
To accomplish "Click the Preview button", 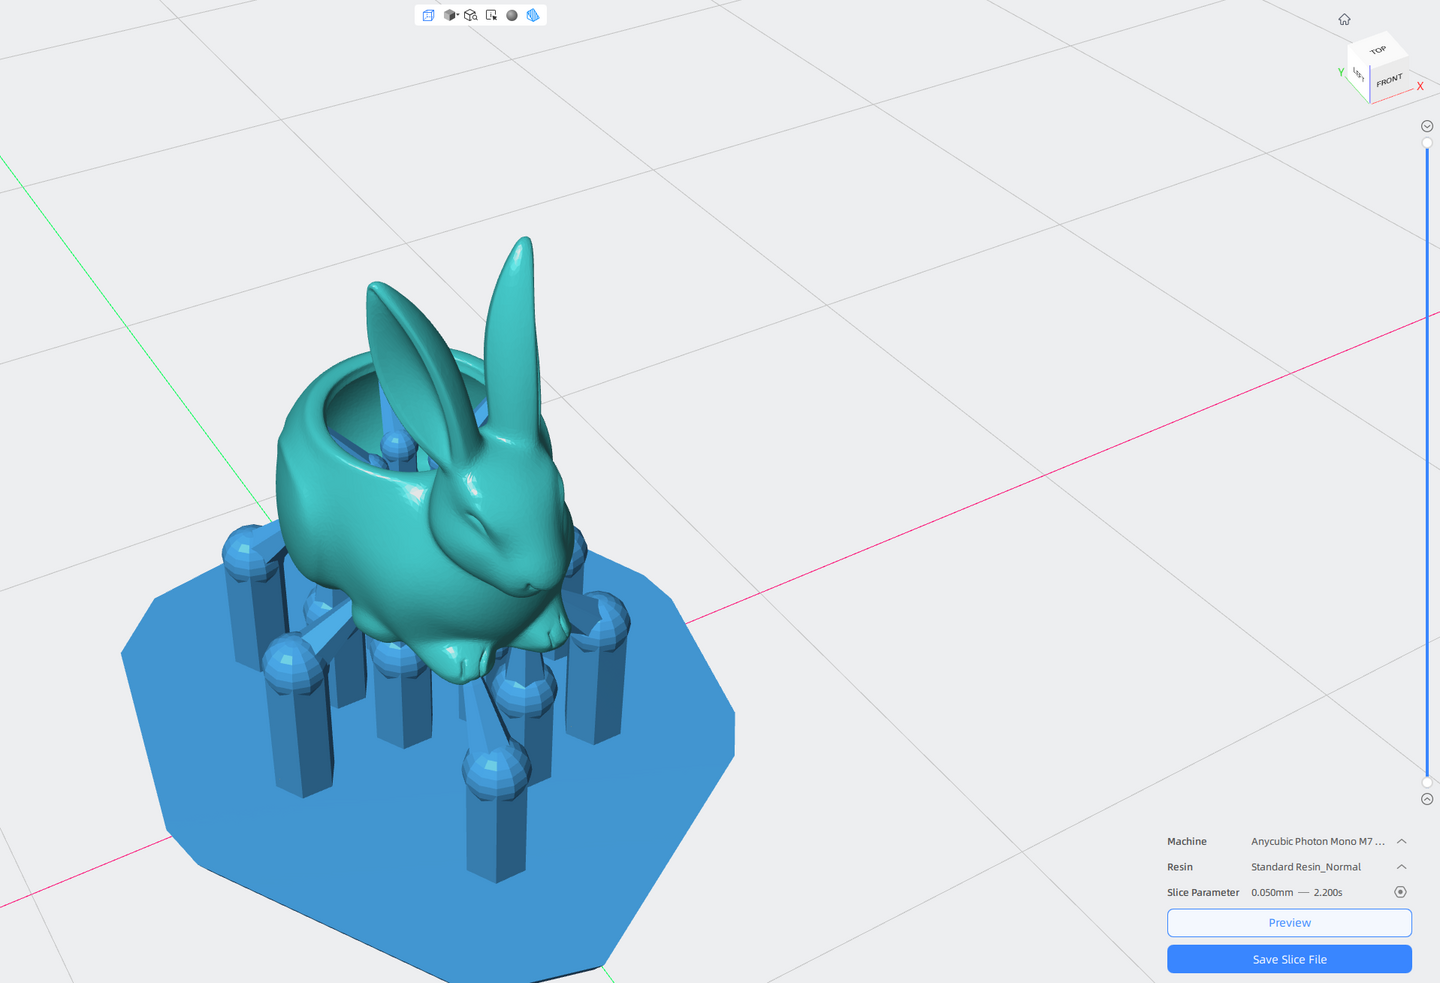I will click(x=1289, y=923).
